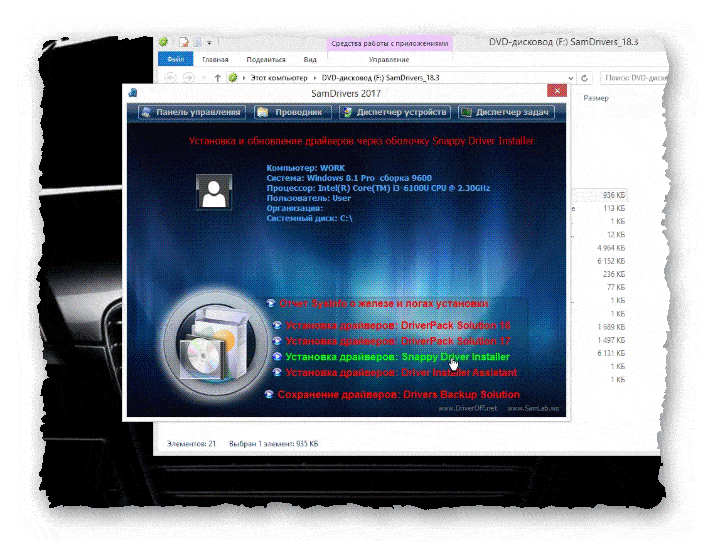Open www.DriverOff.net link
Viewport: 704px width, 544px height.
(467, 408)
